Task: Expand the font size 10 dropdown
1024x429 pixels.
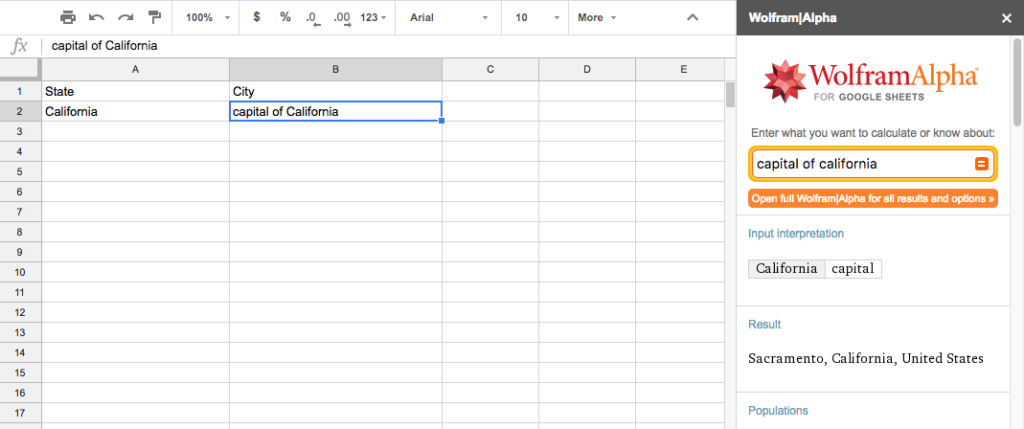Action: coord(534,17)
